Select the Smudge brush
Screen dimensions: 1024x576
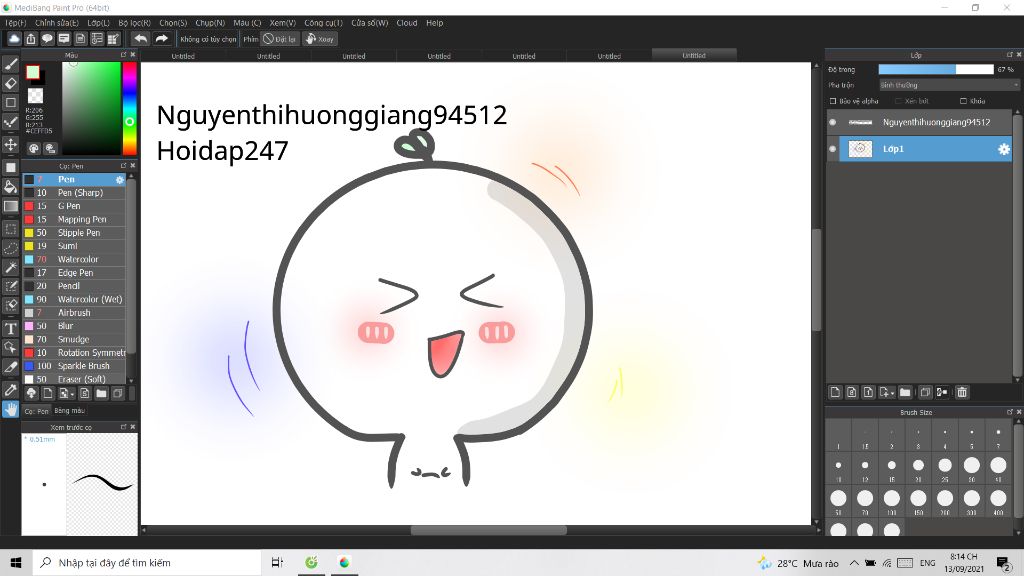[74, 339]
